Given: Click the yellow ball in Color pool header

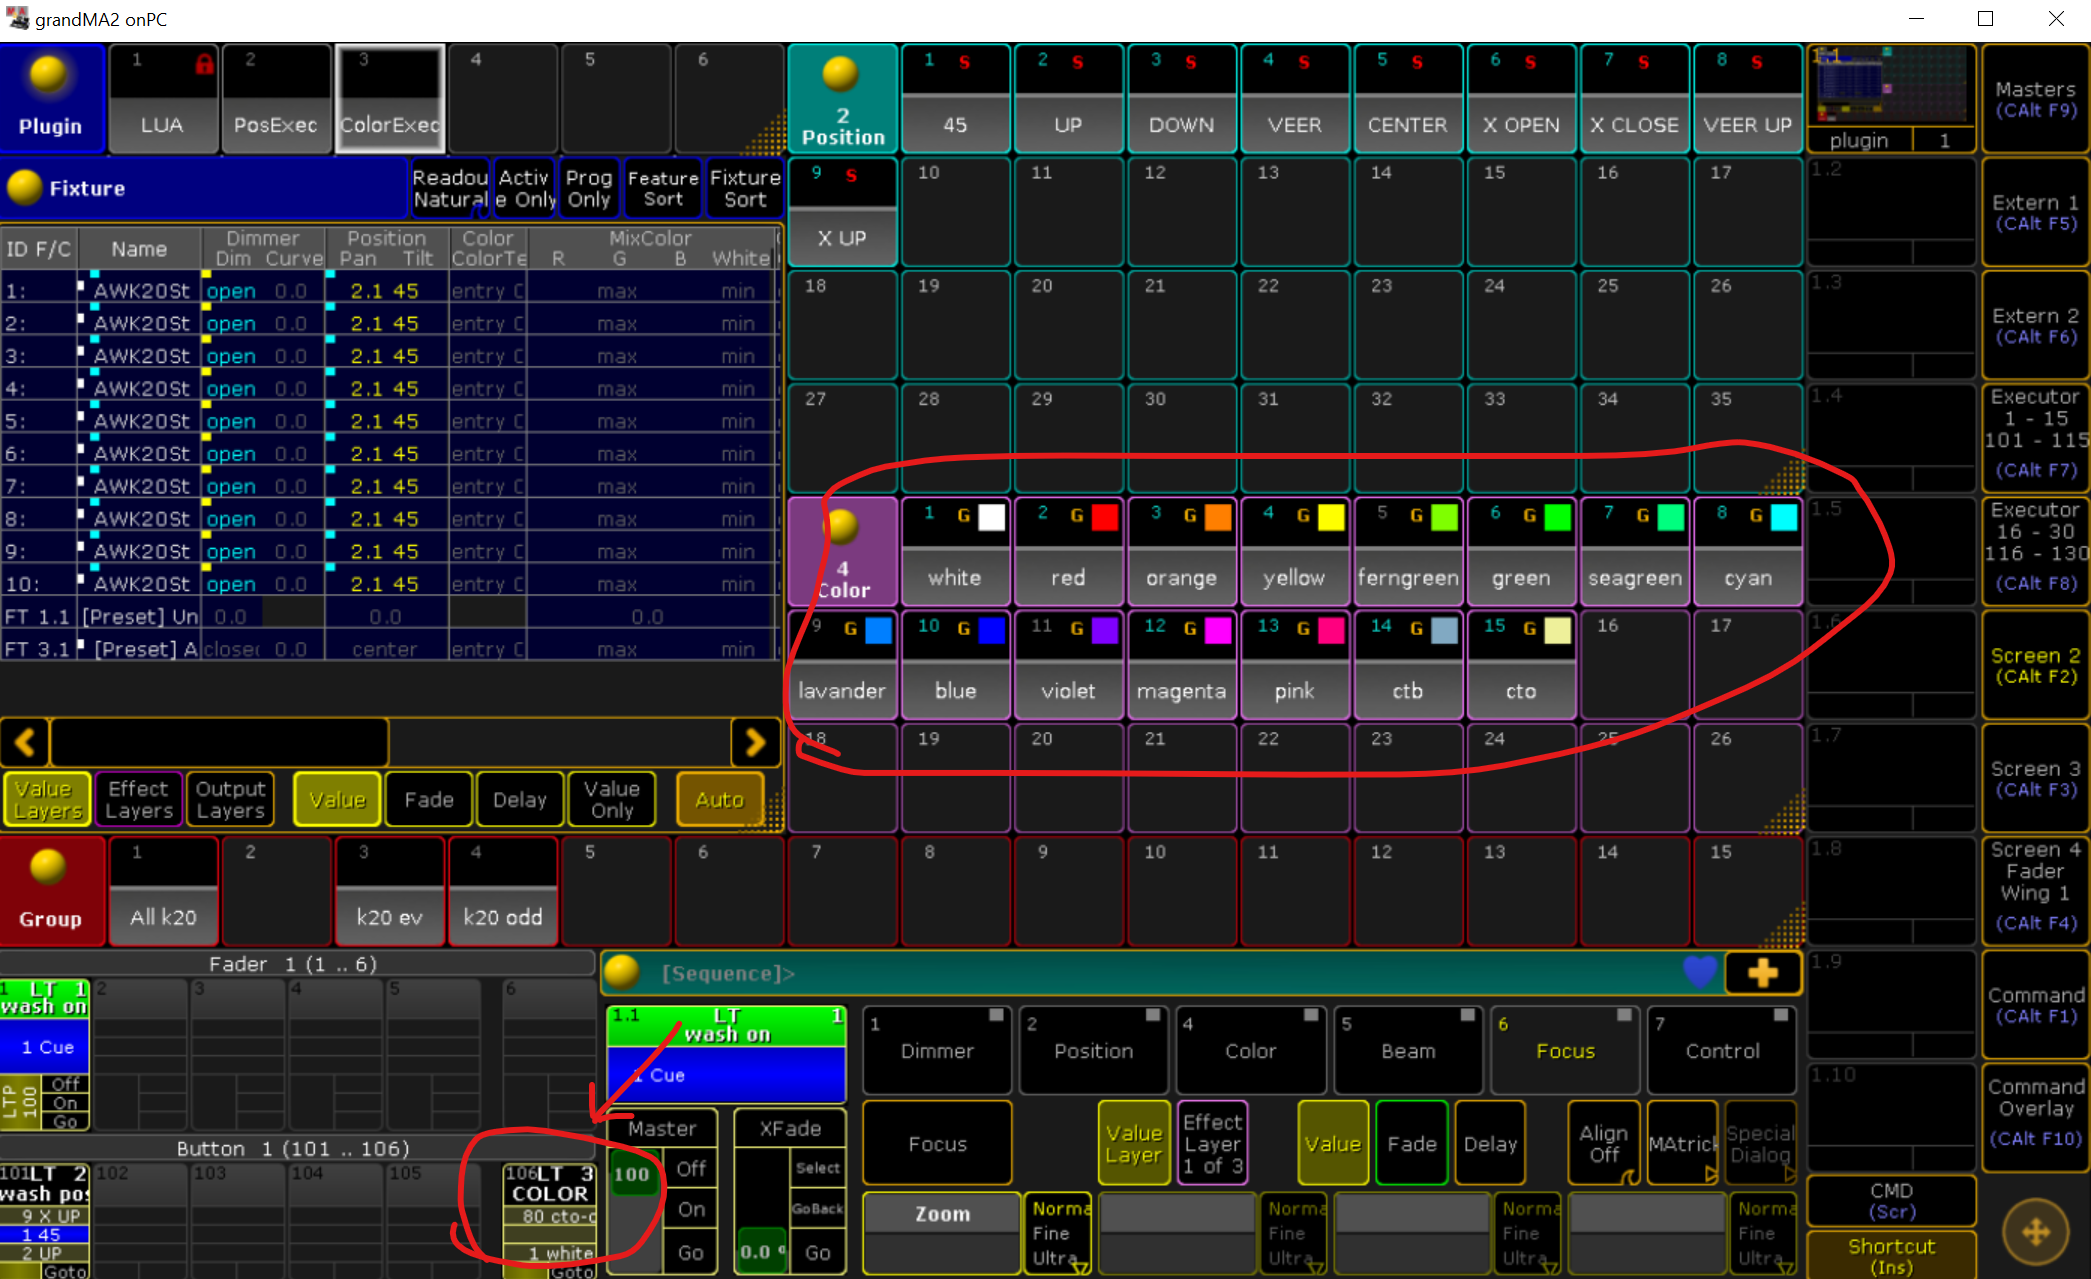Looking at the screenshot, I should pyautogui.click(x=842, y=525).
